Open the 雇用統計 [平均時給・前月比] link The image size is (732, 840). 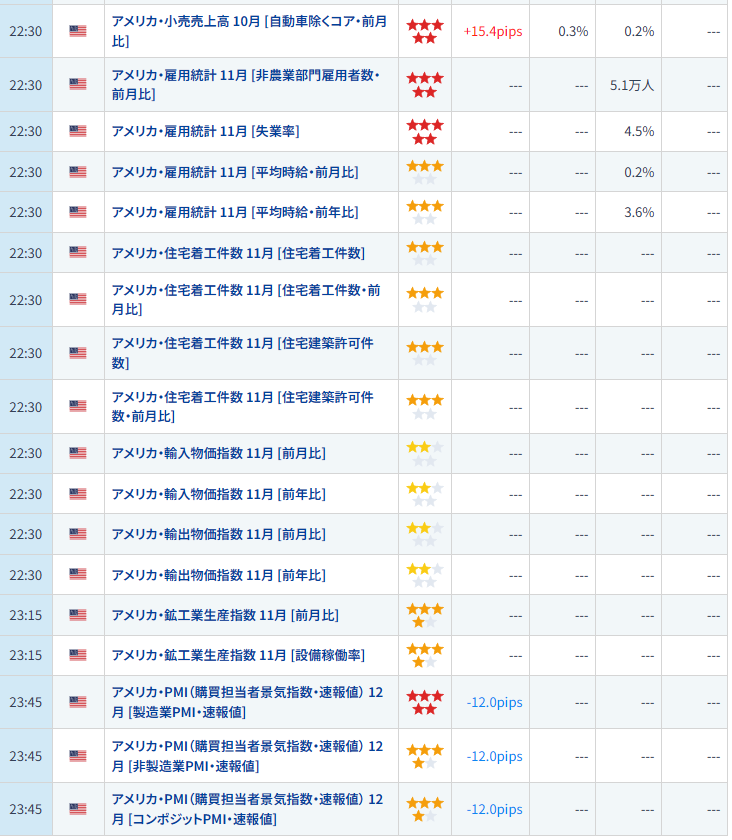234,172
